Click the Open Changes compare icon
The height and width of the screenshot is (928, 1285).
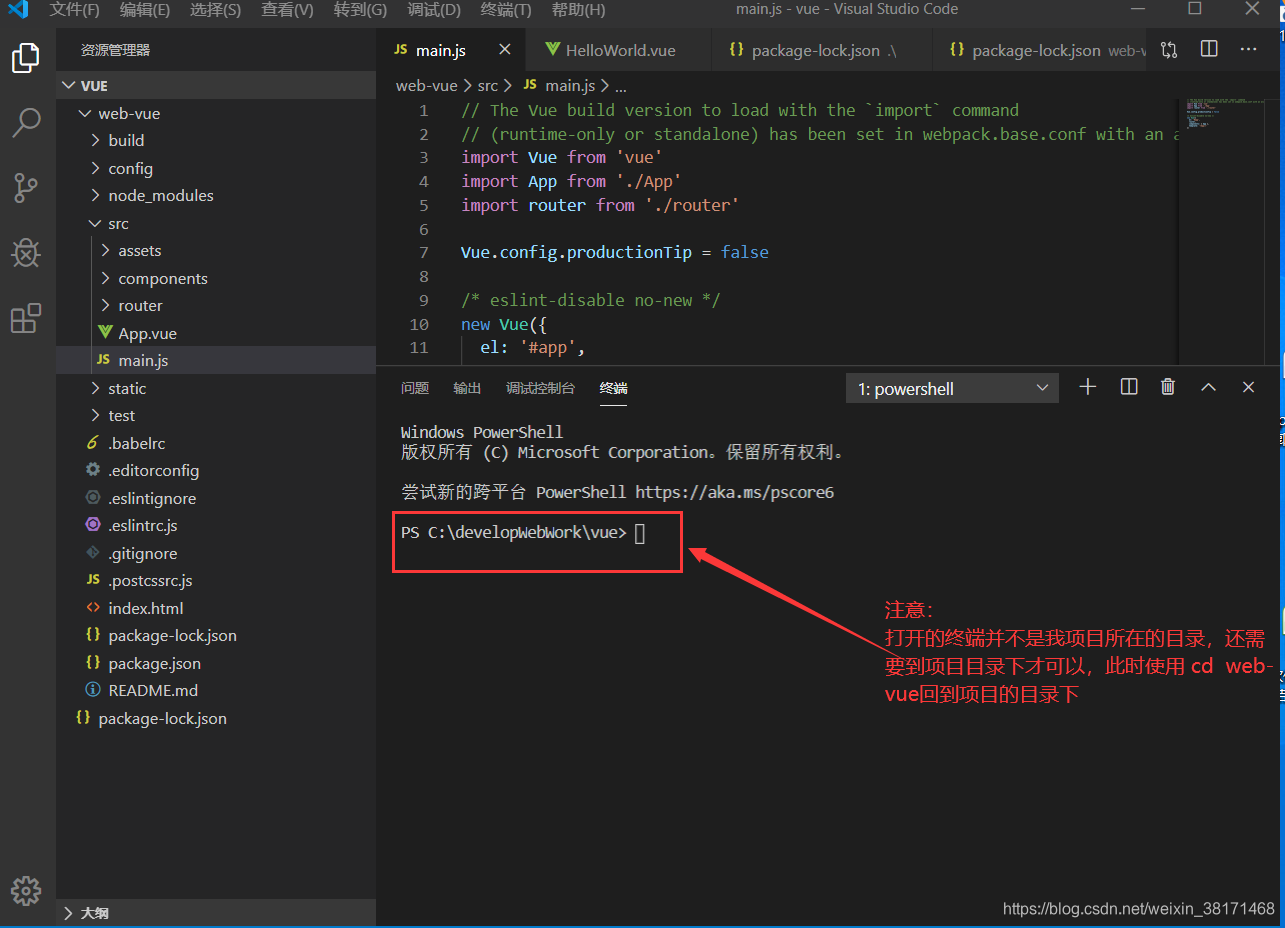point(1169,49)
